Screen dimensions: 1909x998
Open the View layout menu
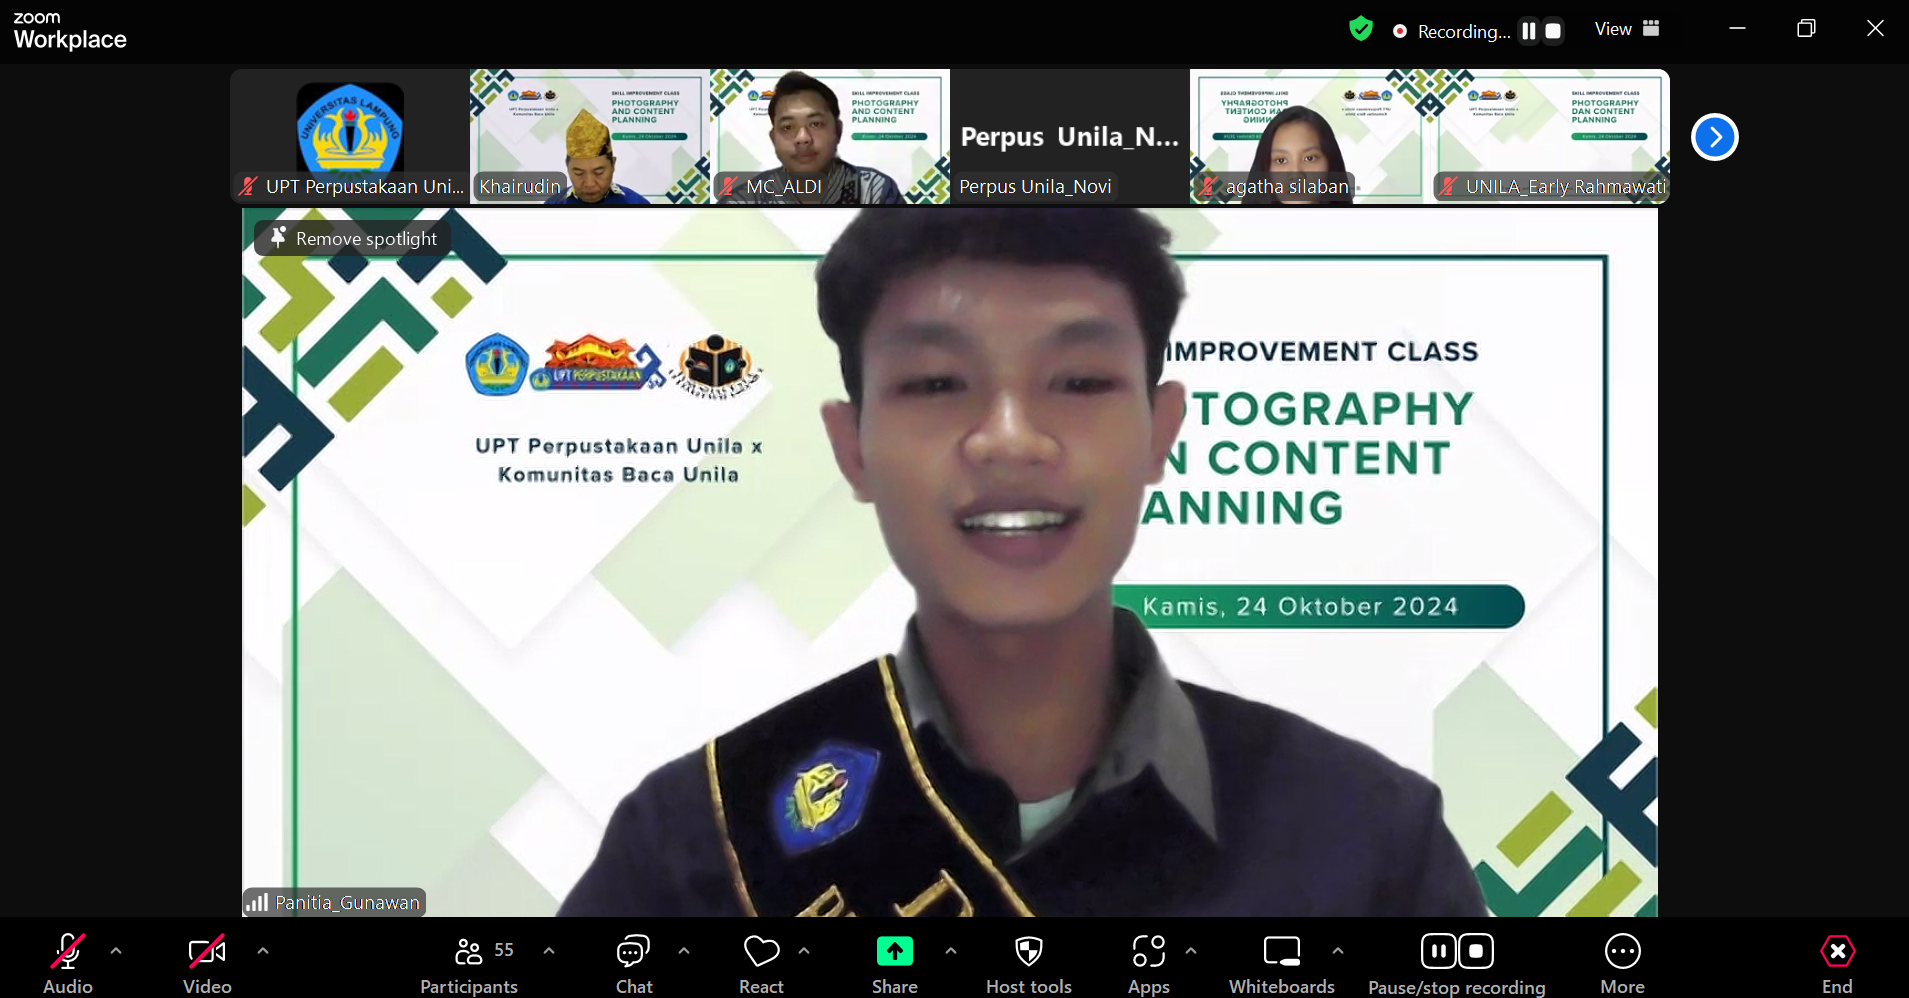pos(1627,30)
